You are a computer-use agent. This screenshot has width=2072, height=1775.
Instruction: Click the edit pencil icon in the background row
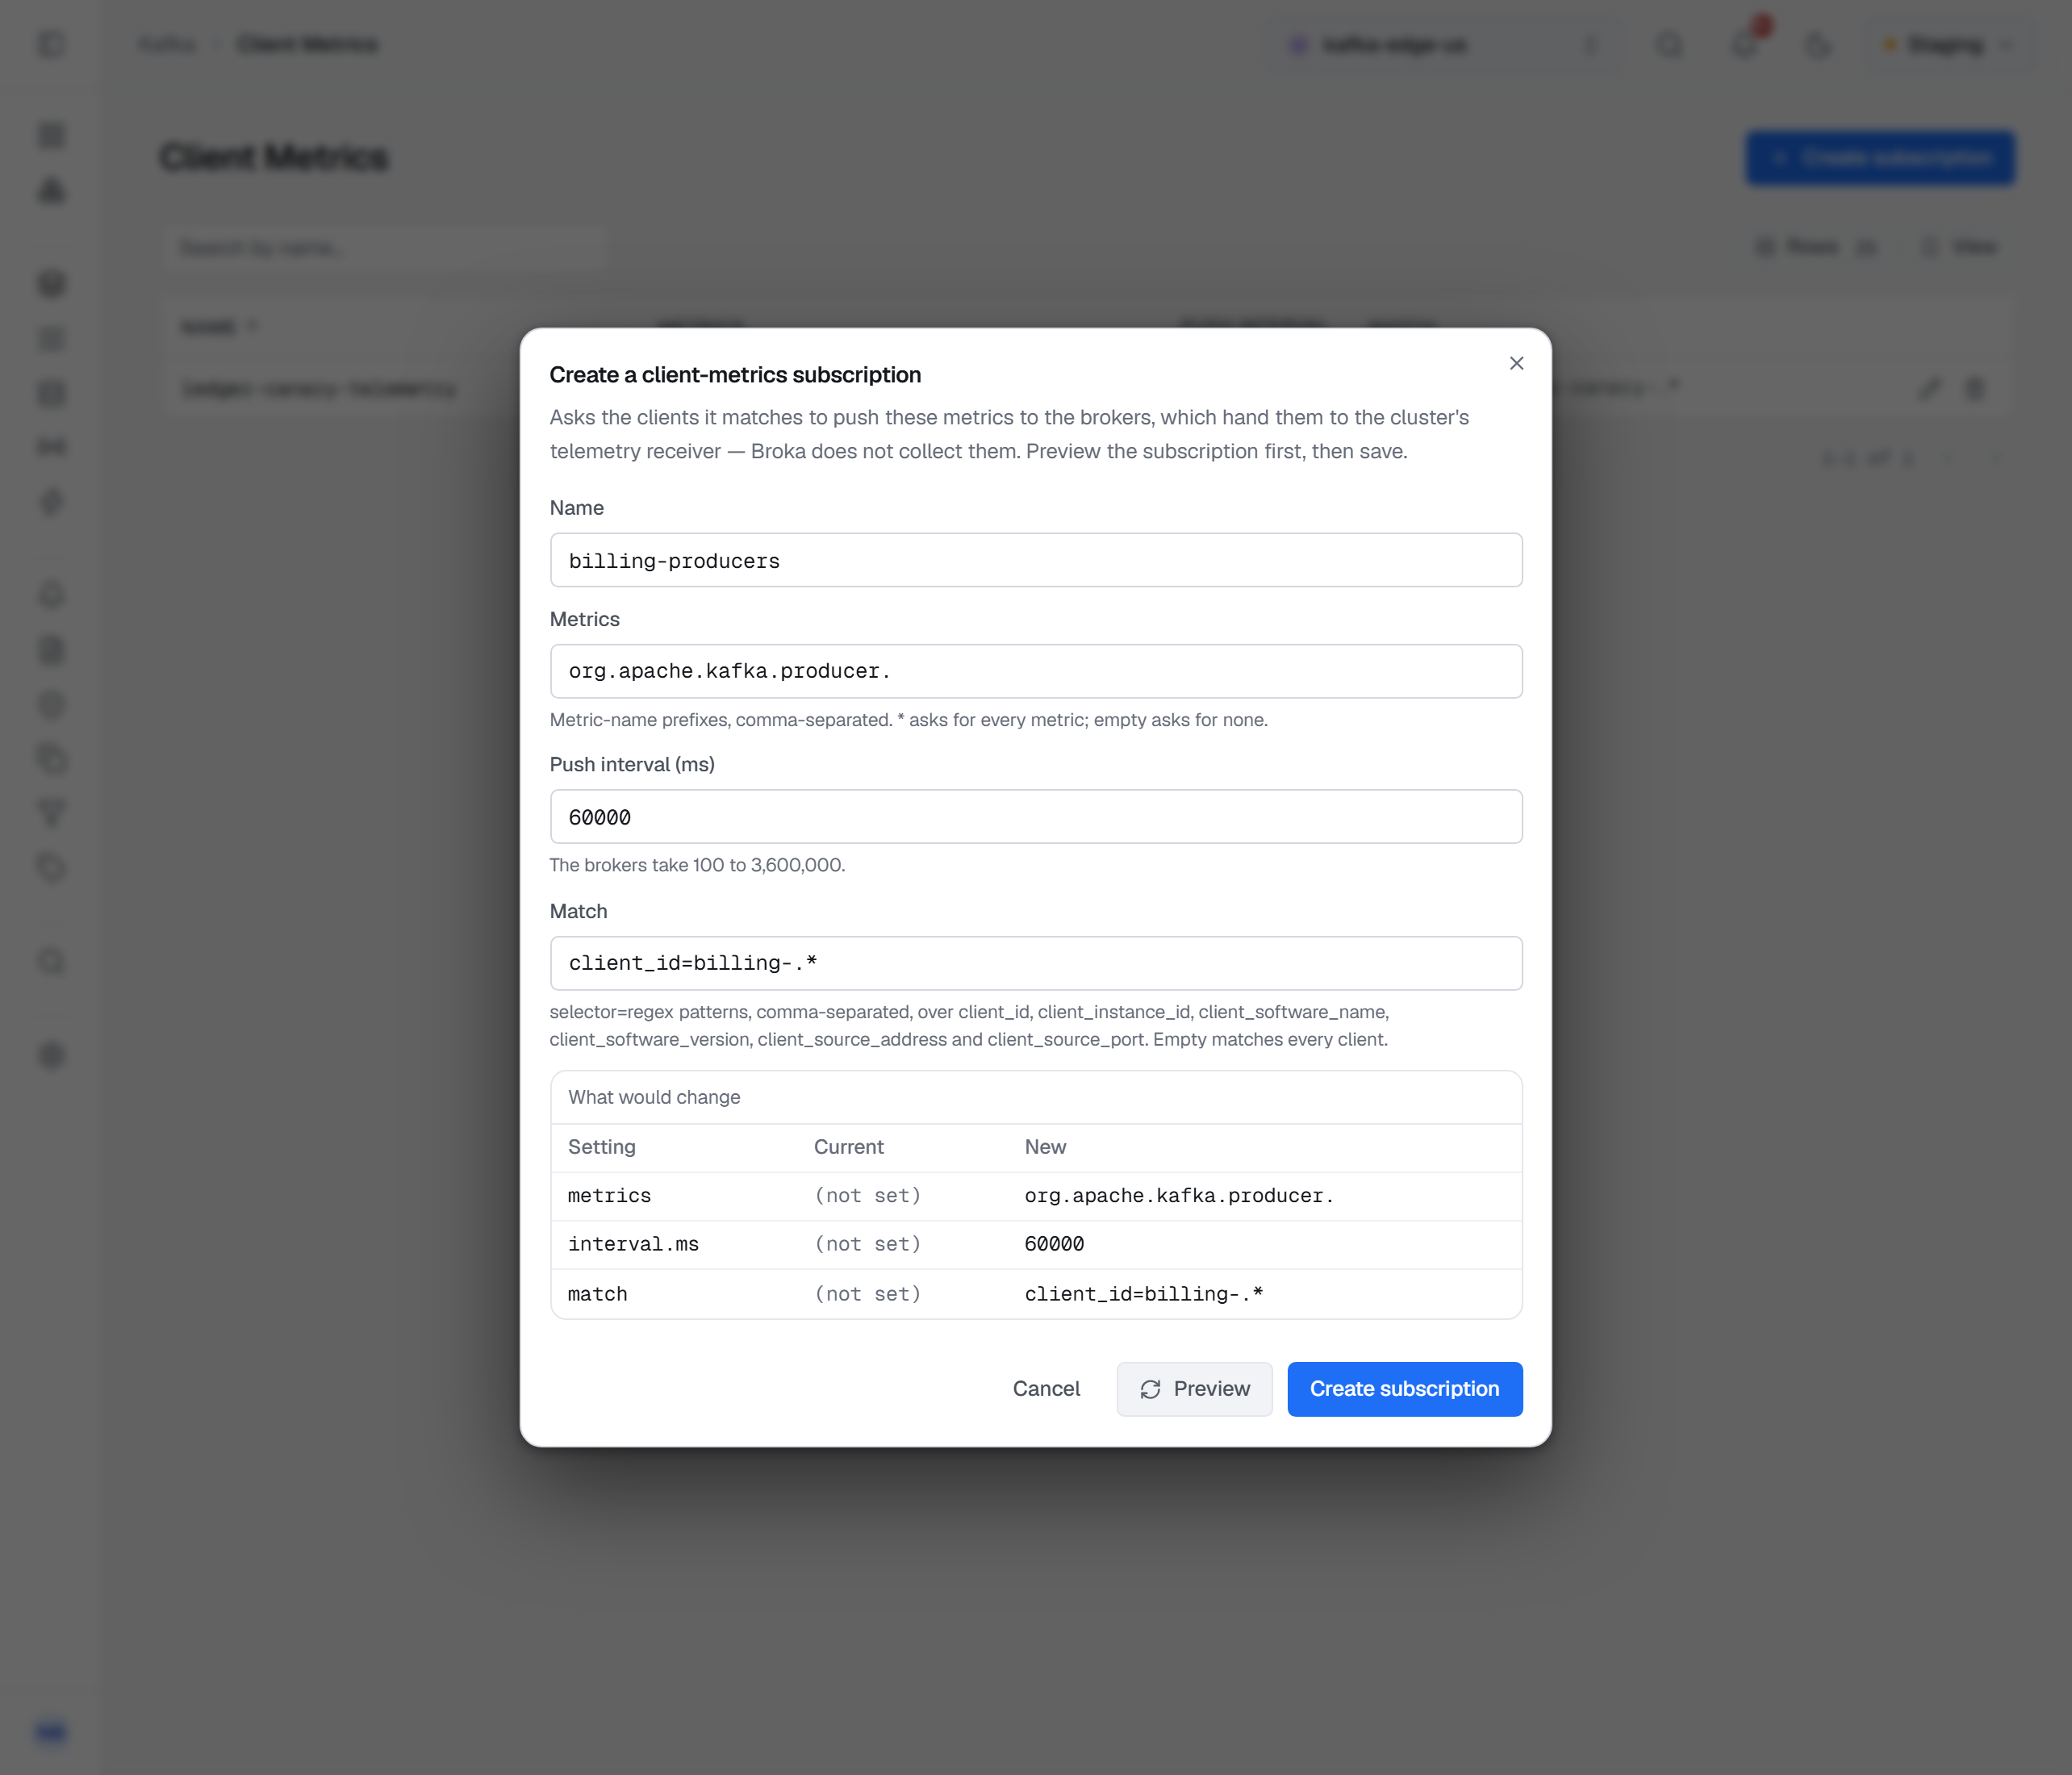pos(1930,388)
